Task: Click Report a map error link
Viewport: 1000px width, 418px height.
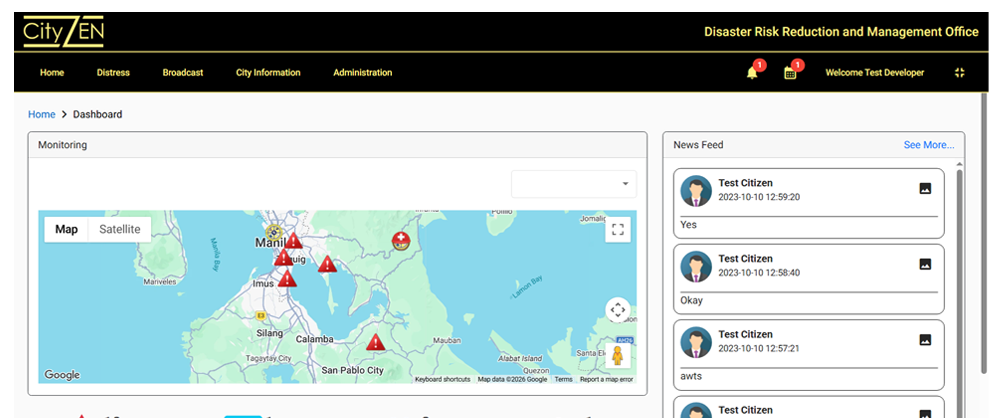Action: 607,379
